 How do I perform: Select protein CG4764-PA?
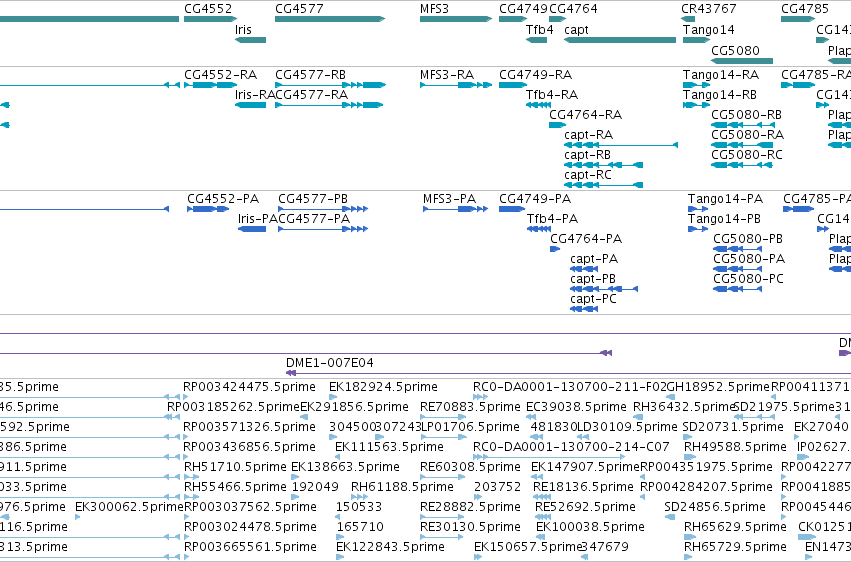[555, 249]
